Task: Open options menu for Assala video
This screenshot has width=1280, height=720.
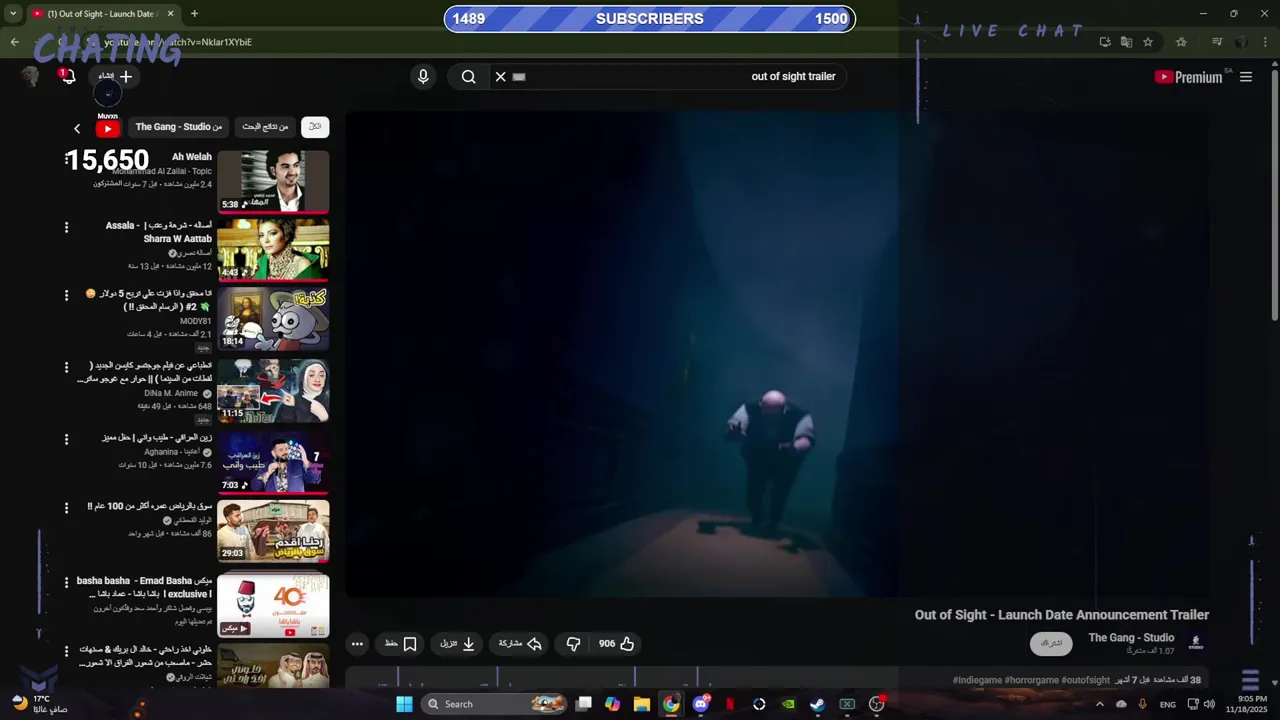Action: 67,228
